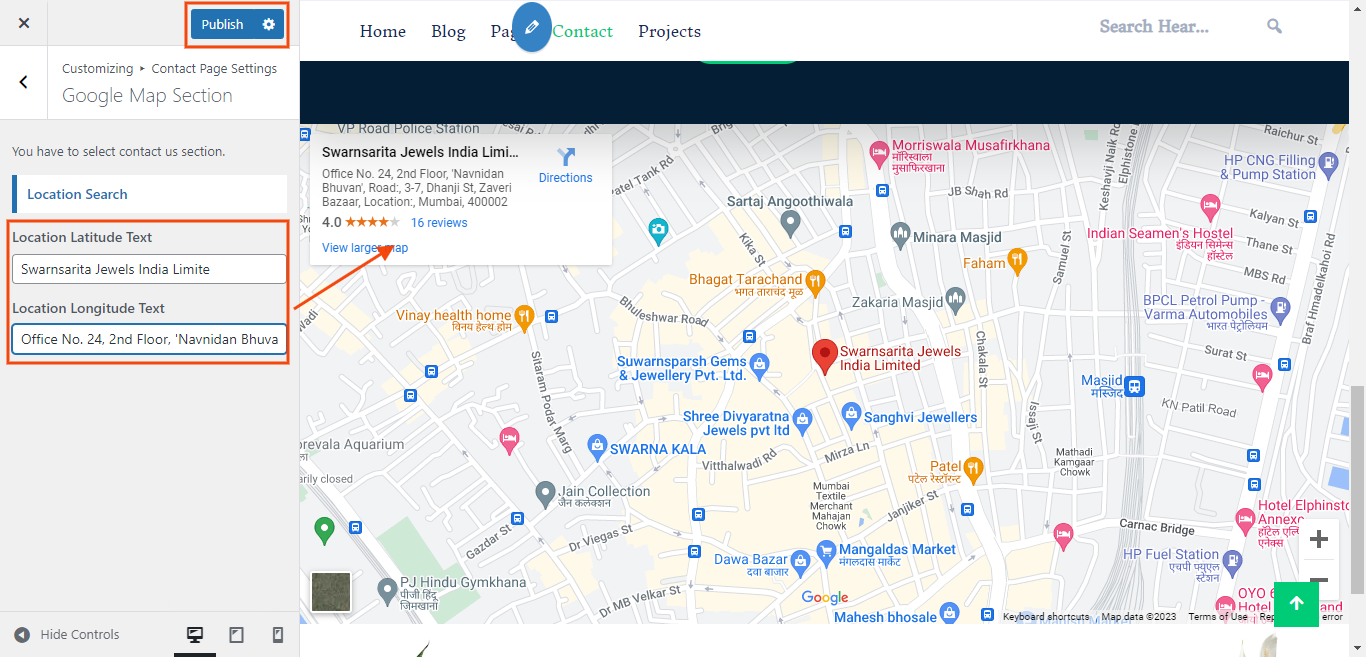Switch to desktop preview icon

click(195, 635)
